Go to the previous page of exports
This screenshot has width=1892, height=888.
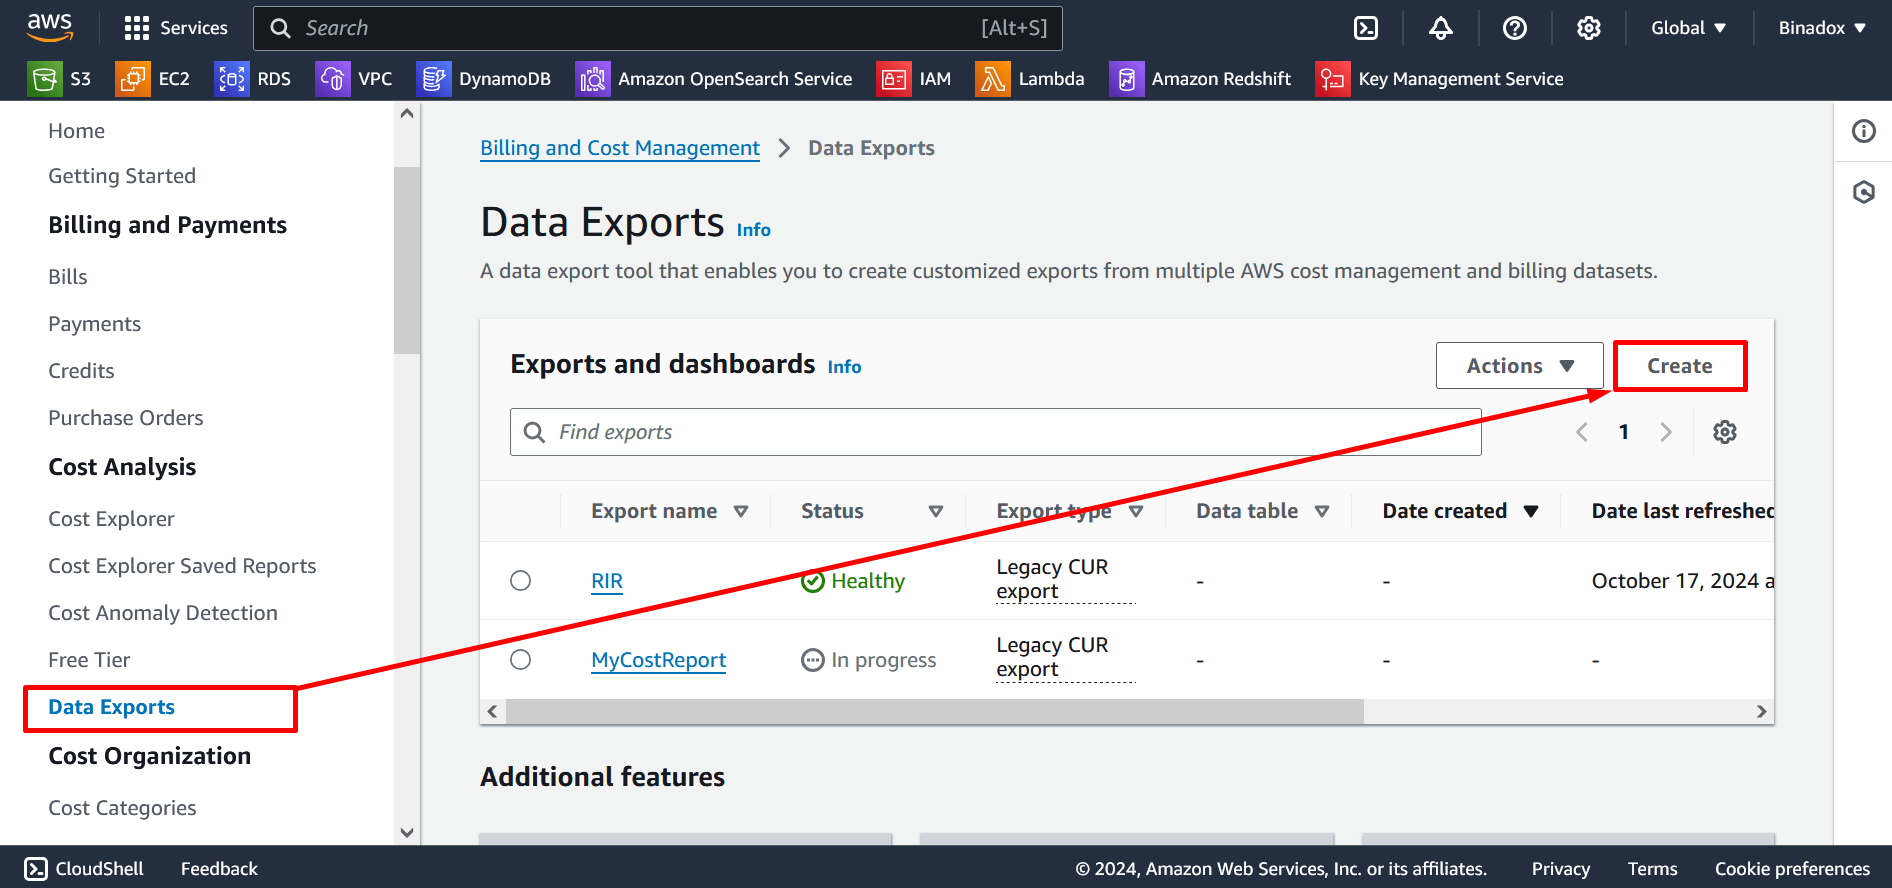(1582, 432)
